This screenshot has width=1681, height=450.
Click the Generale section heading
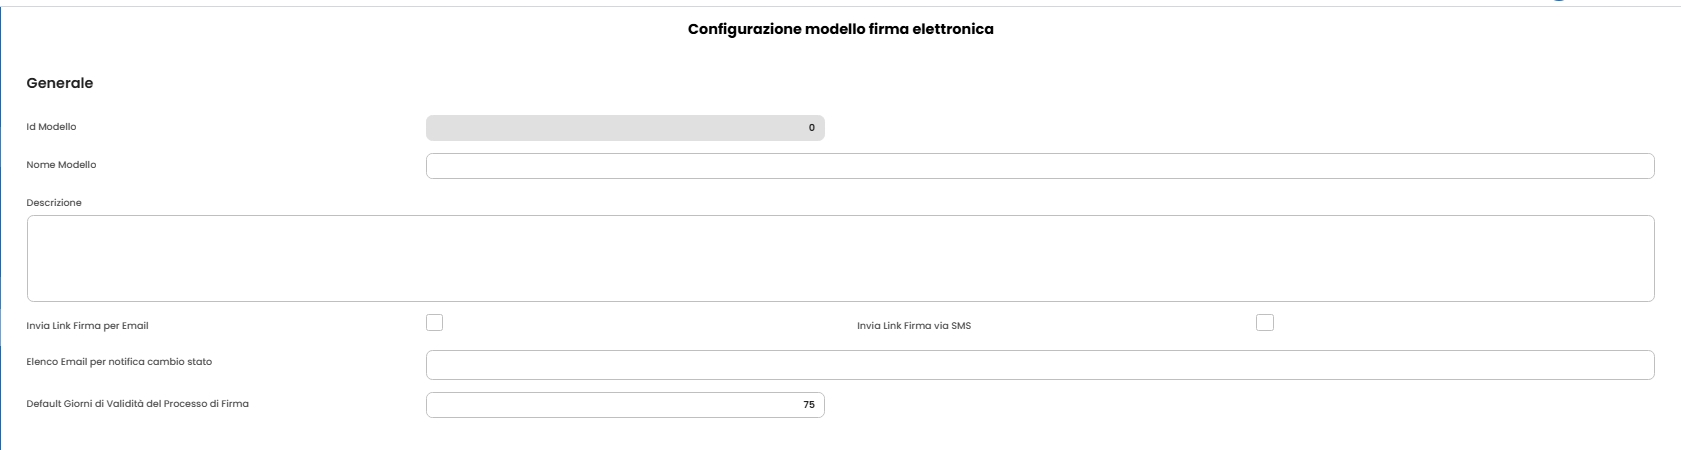point(60,84)
